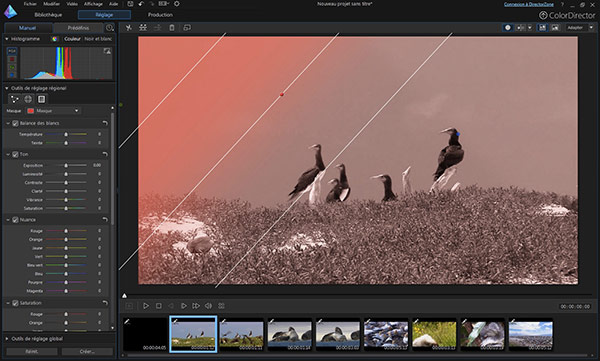600x361 pixels.
Task: Expand Outils de réglage global section
Action: [x=7, y=339]
